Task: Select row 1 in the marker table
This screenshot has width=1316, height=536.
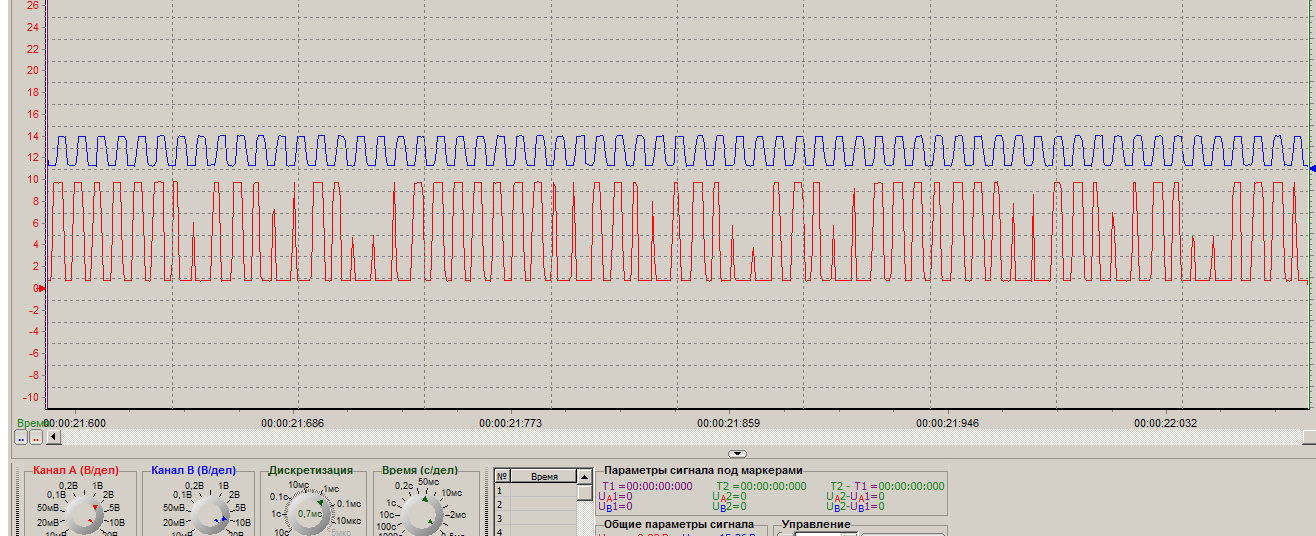Action: tap(536, 491)
